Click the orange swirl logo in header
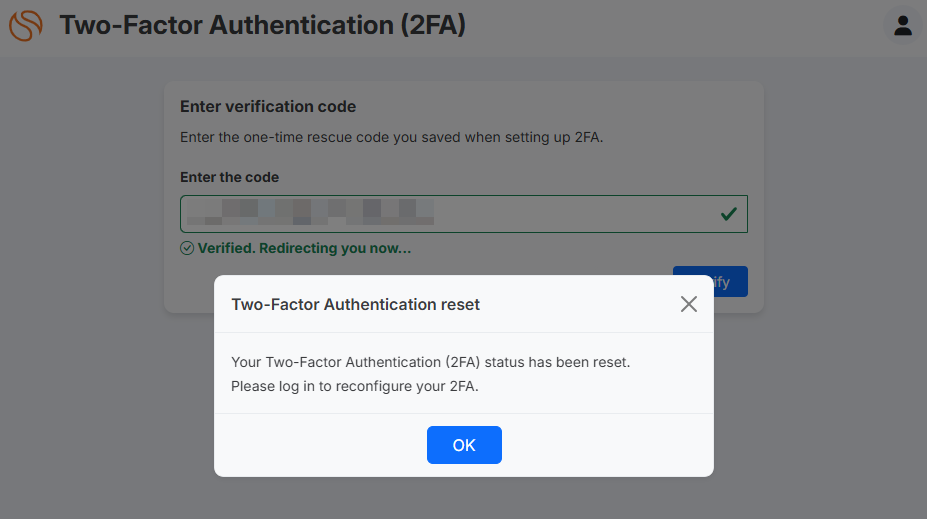This screenshot has width=927, height=519. [25, 25]
